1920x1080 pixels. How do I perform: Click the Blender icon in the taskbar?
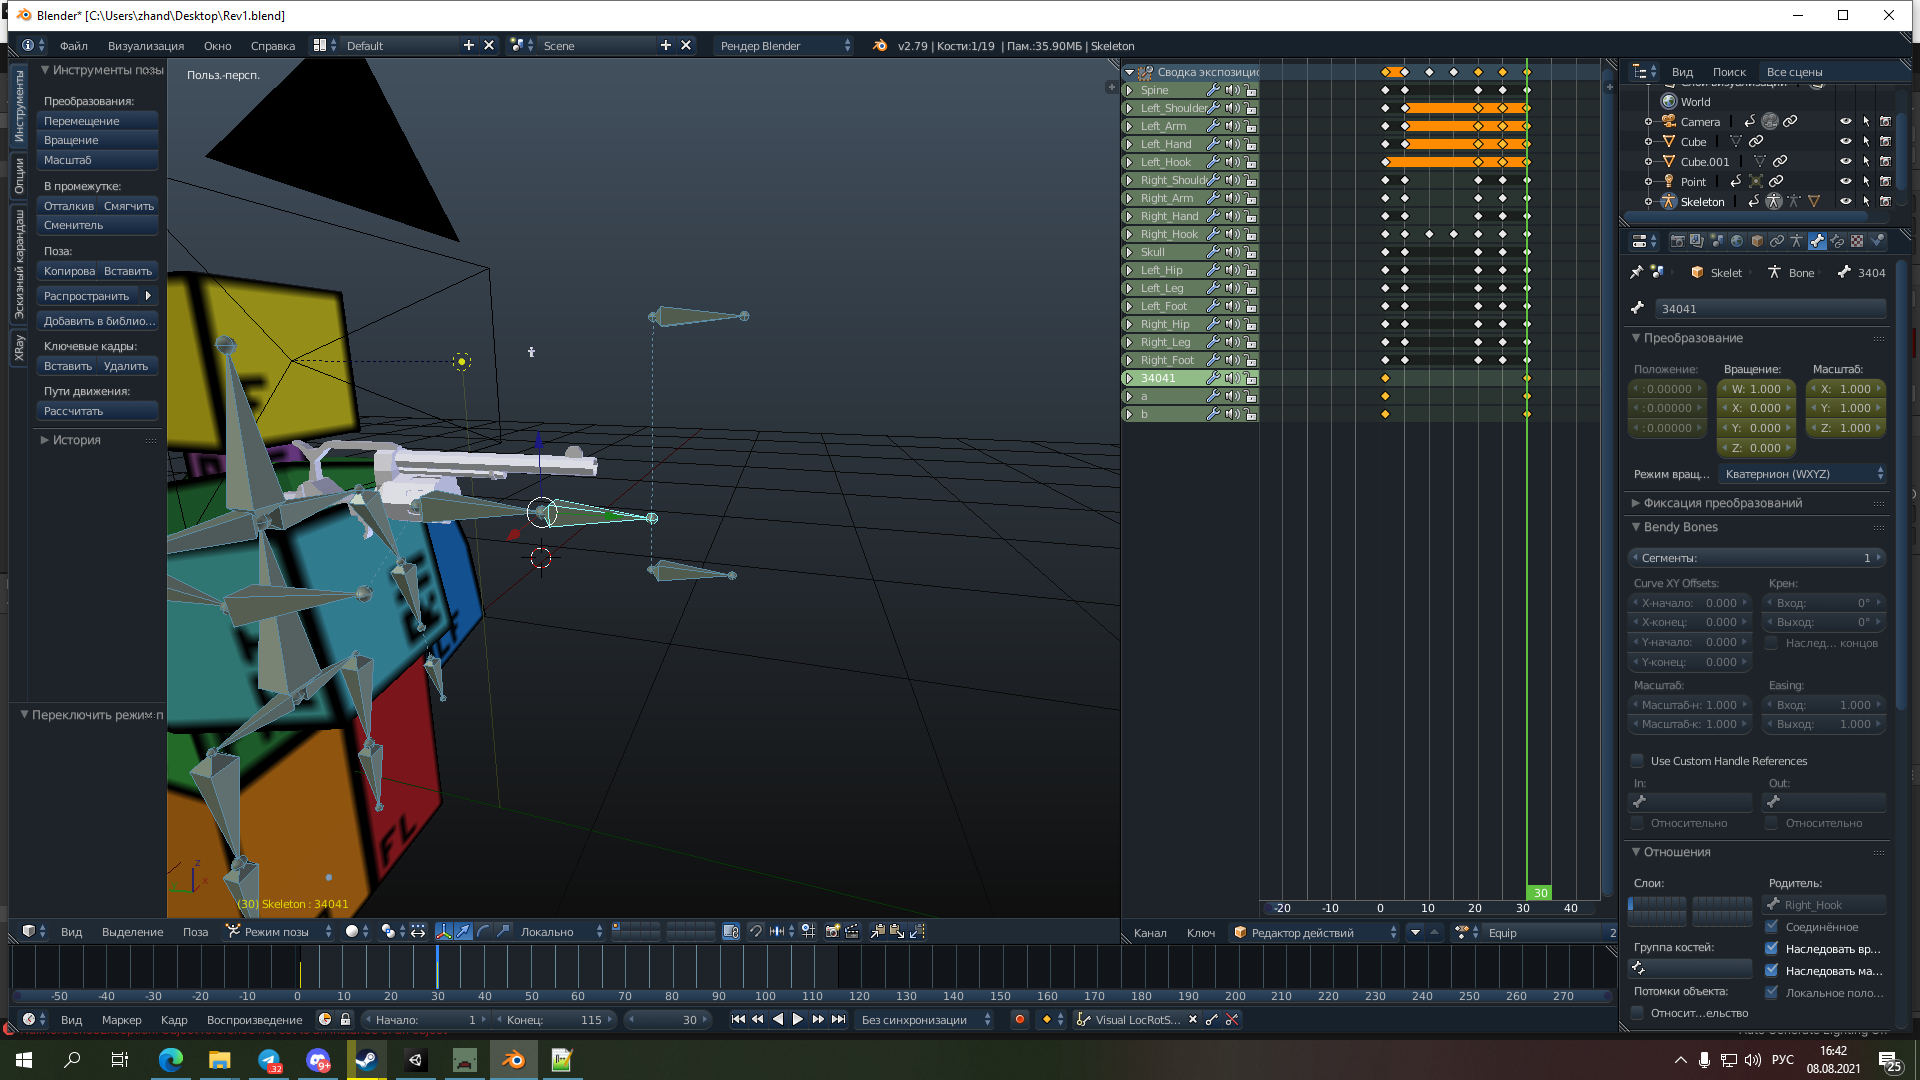[x=513, y=1059]
